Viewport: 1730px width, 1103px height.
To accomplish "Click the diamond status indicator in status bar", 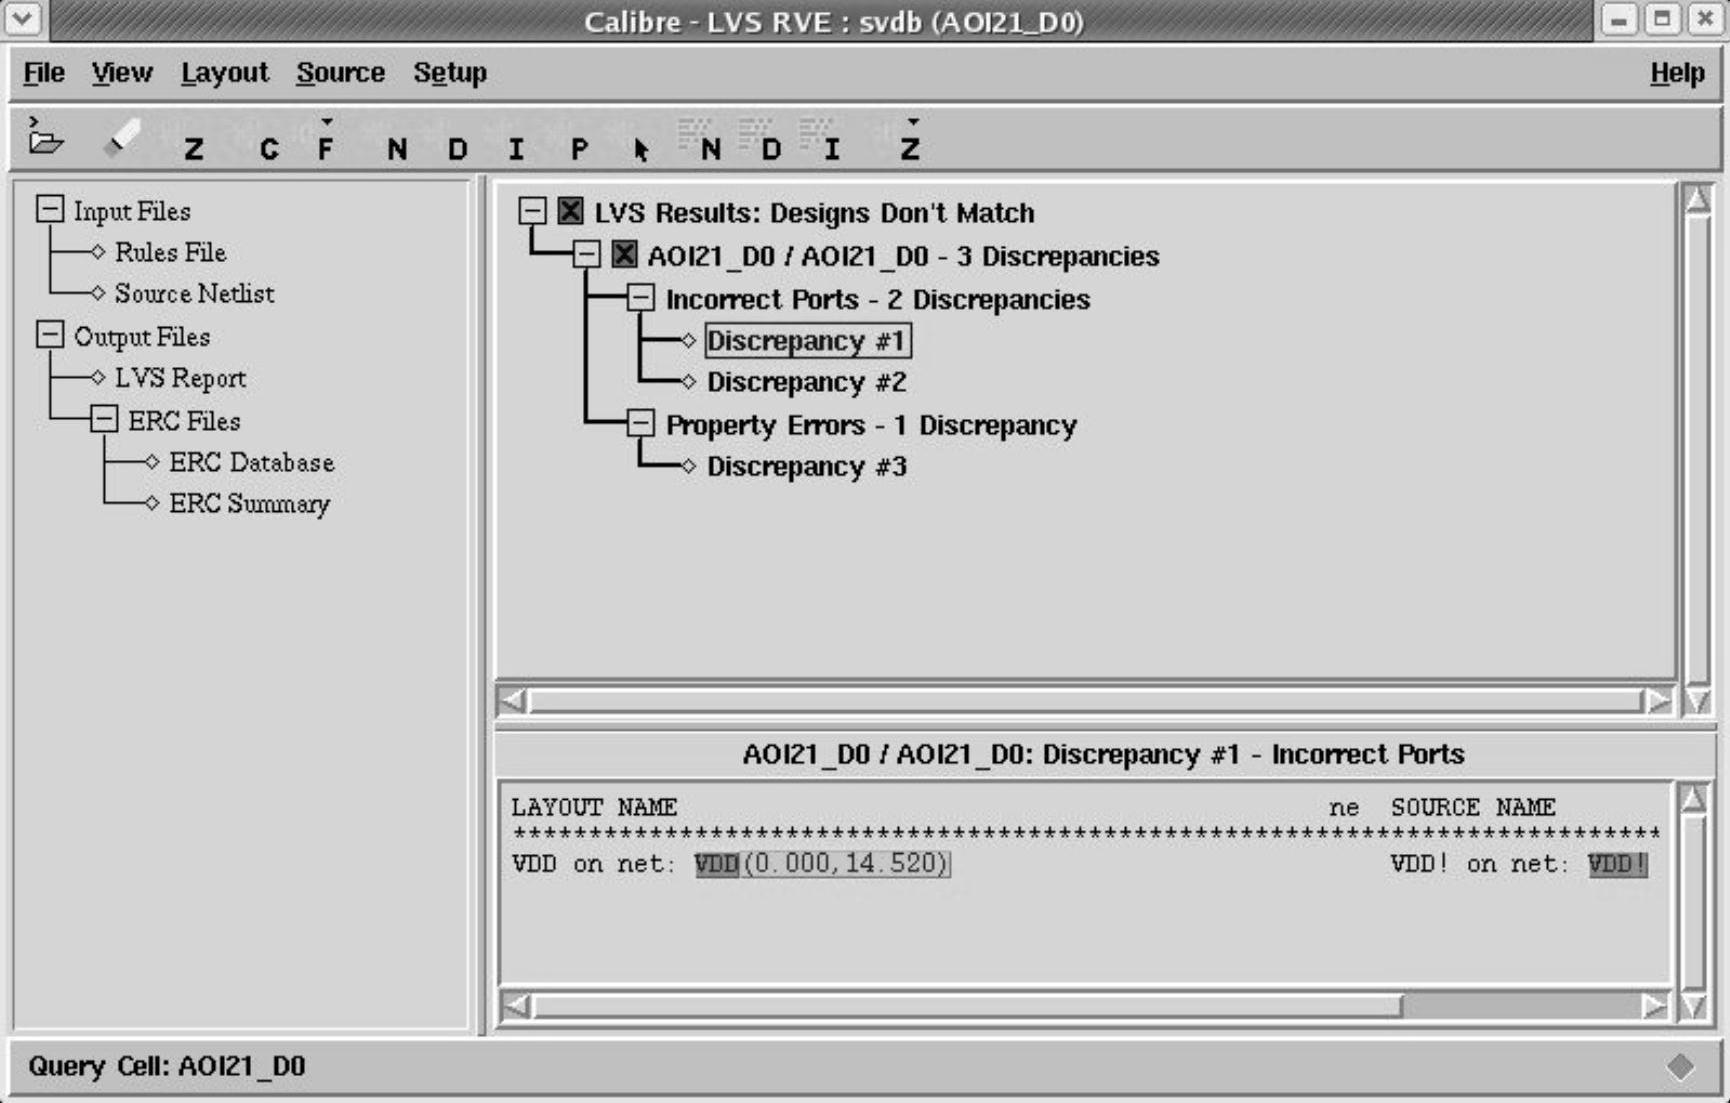I will click(1680, 1067).
